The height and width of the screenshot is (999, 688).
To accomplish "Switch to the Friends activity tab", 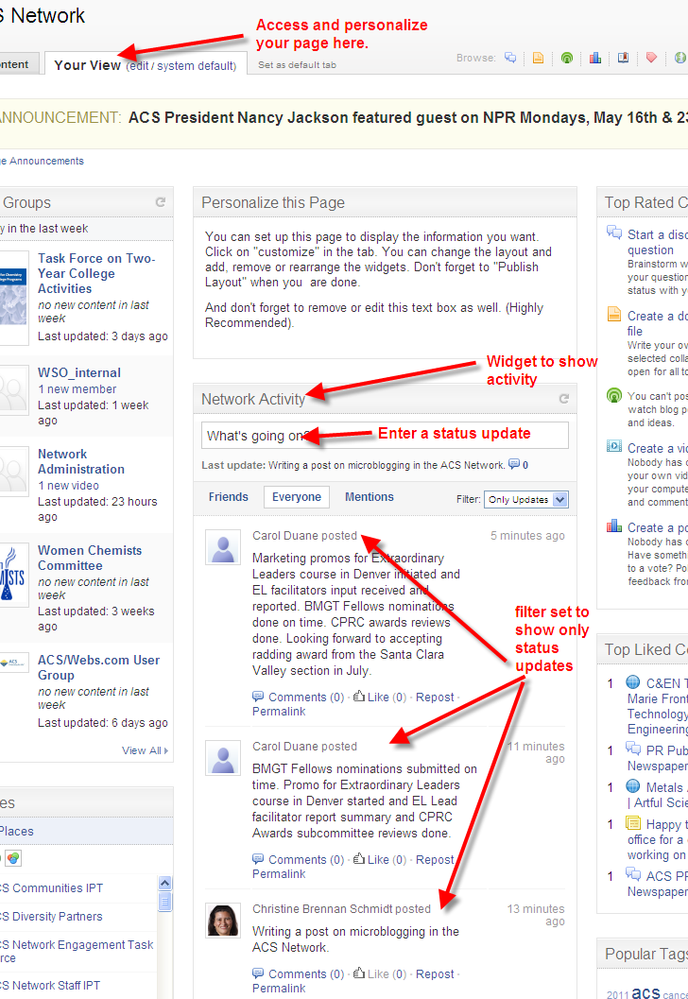I will pyautogui.click(x=228, y=497).
